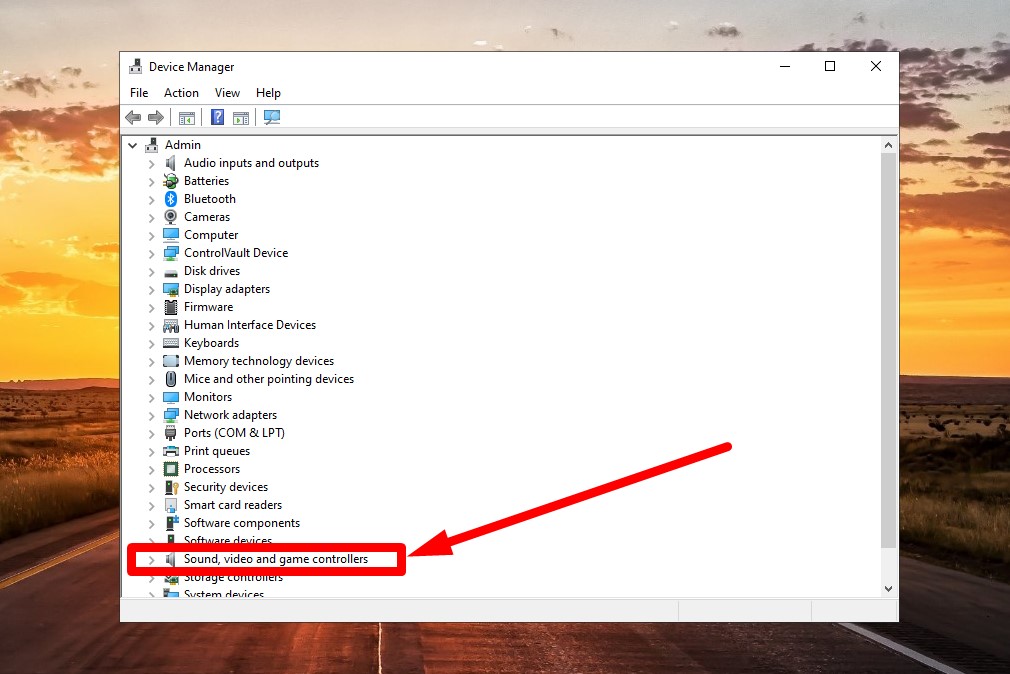Click the ControlVault Device icon

[x=171, y=253]
